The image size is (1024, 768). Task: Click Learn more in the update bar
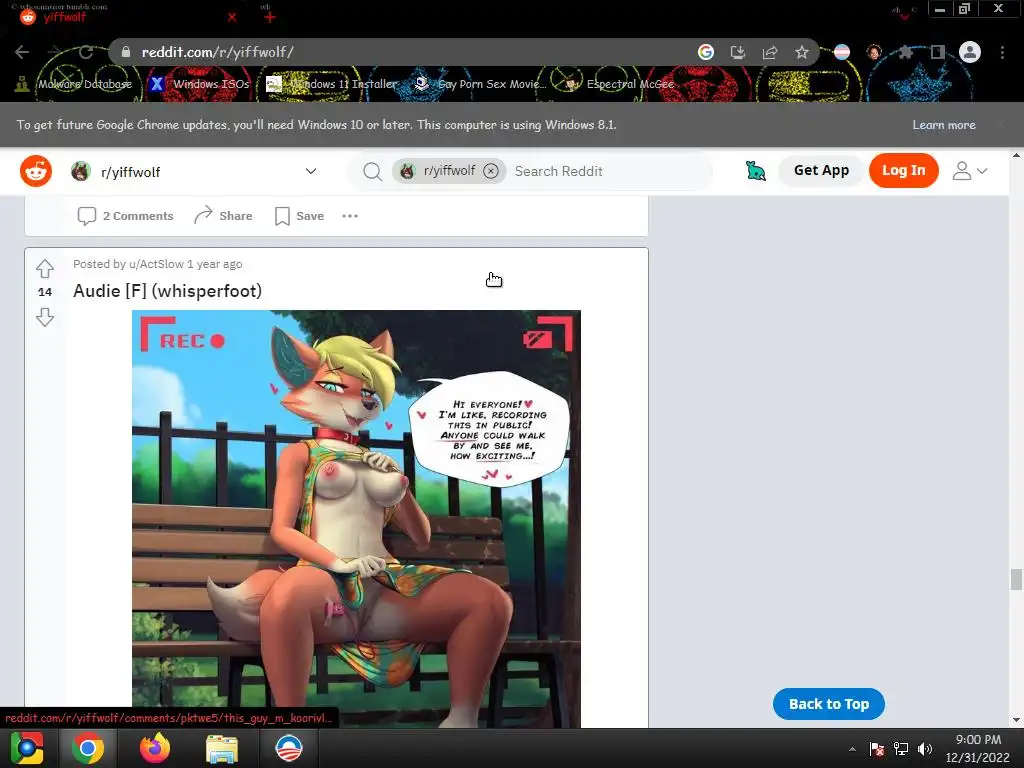click(944, 125)
